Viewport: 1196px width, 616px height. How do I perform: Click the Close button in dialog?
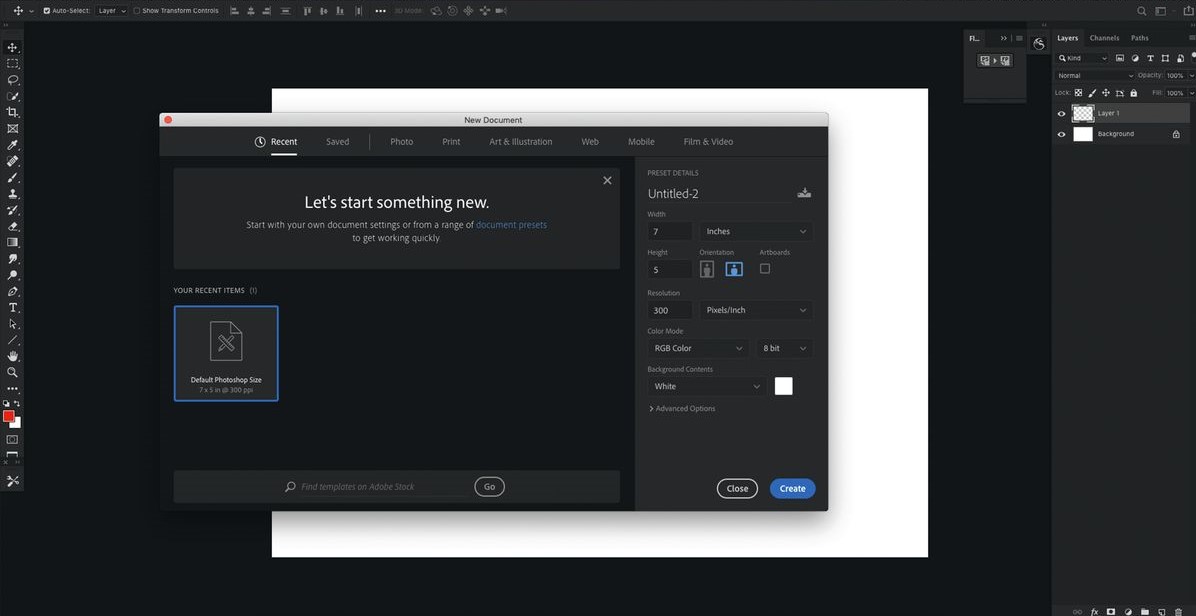pyautogui.click(x=737, y=489)
